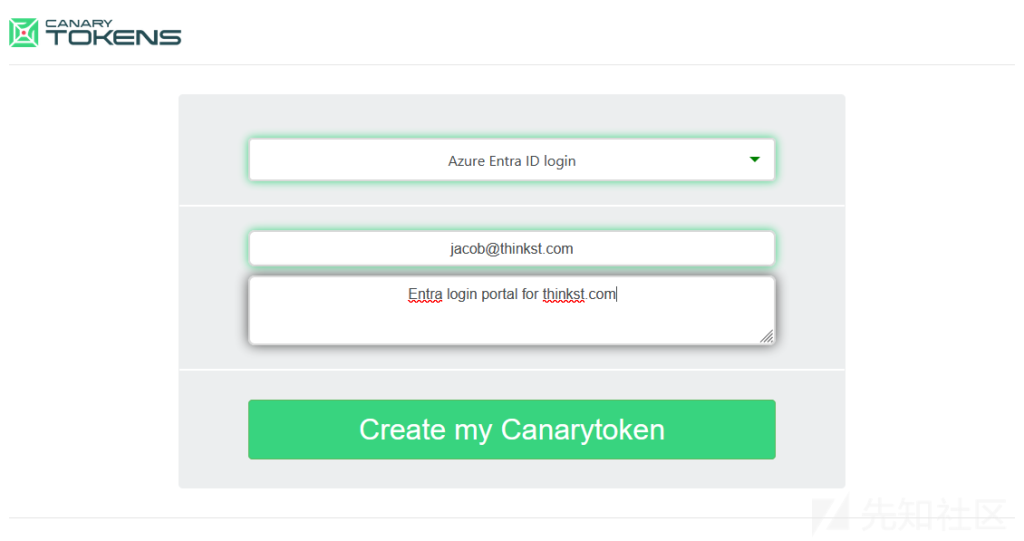Click the green dropdown arrow

[754, 159]
